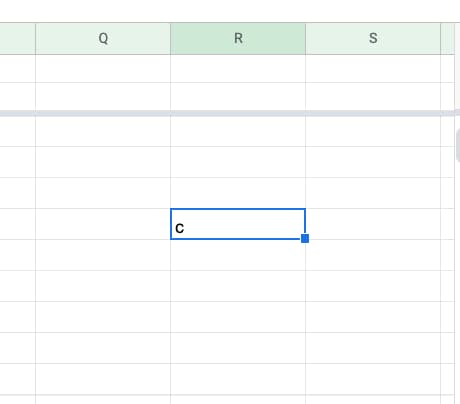This screenshot has height=404, width=460.
Task: Click the vertical scrollbar thumb at right edge
Action: (458, 145)
